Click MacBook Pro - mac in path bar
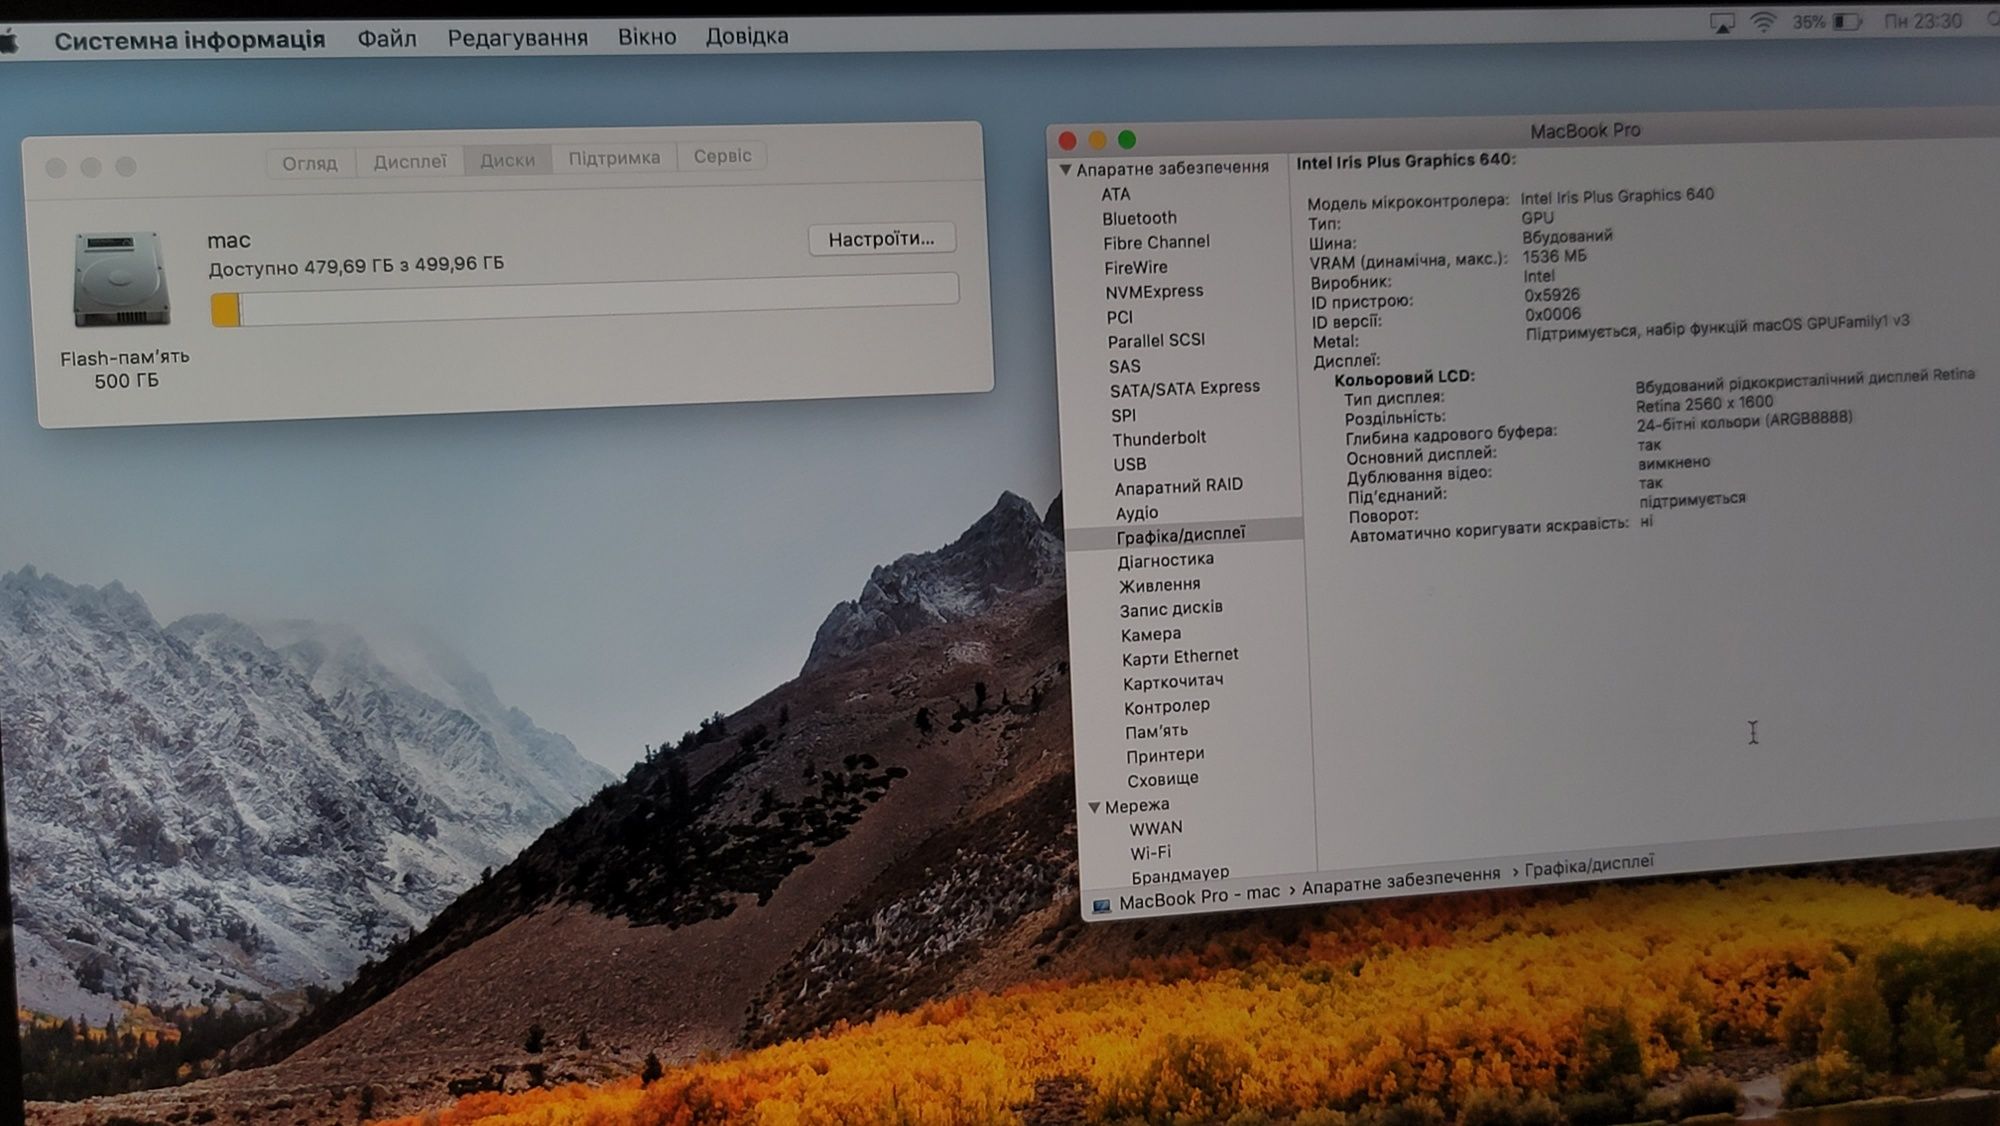Viewport: 2000px width, 1126px height. click(1199, 897)
